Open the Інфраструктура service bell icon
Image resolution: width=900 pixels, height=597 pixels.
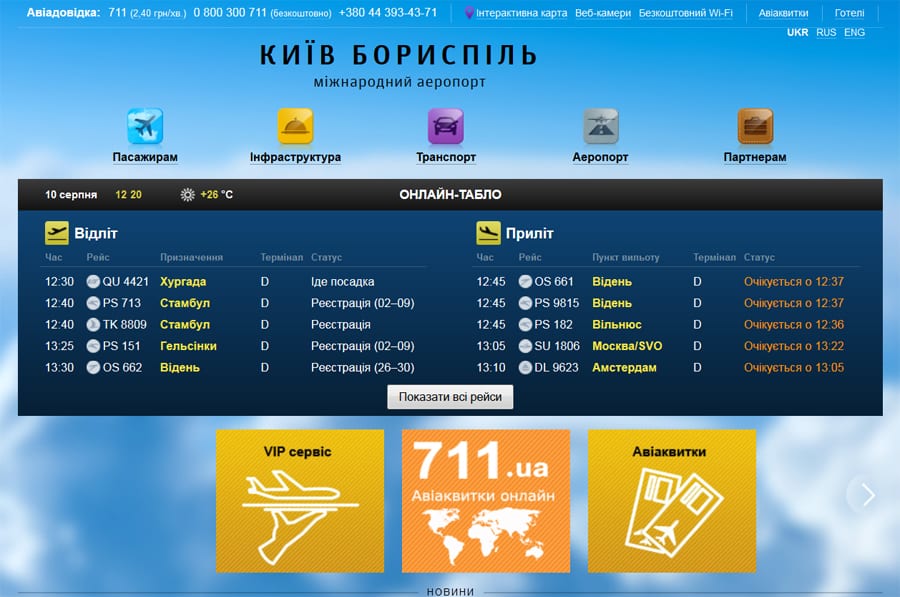(x=295, y=127)
